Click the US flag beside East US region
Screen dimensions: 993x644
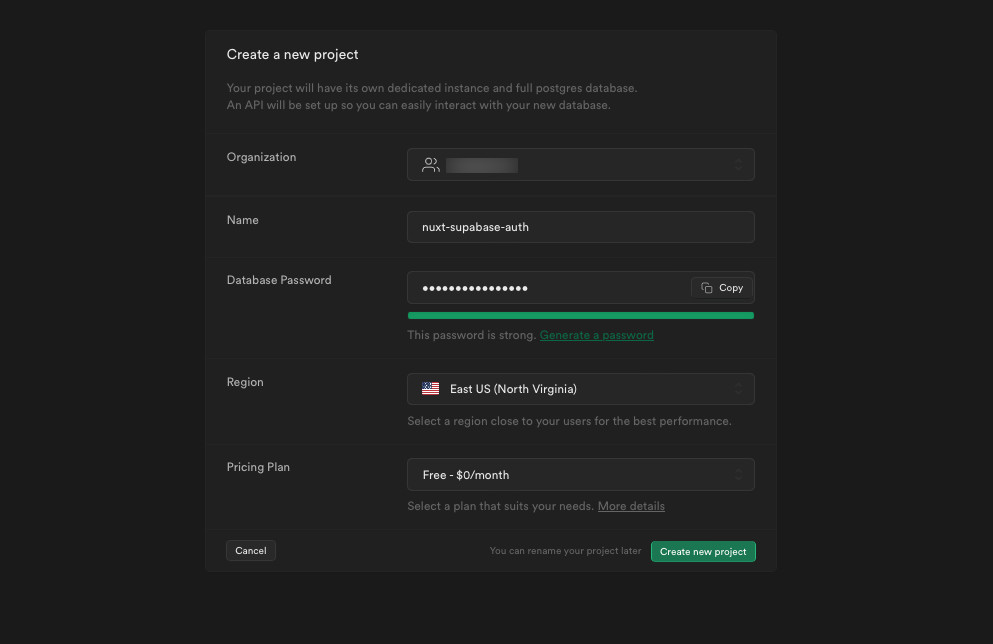430,388
